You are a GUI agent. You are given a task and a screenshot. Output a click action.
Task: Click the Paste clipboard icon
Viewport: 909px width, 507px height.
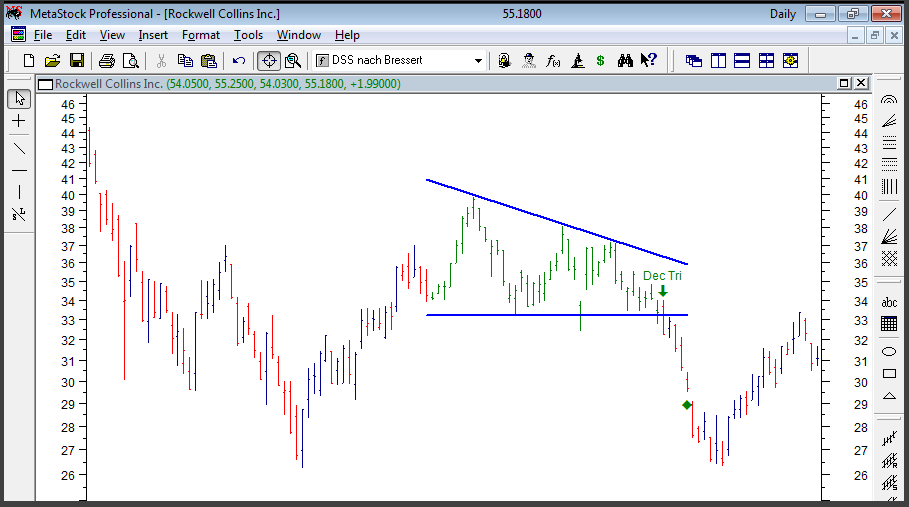click(x=209, y=60)
